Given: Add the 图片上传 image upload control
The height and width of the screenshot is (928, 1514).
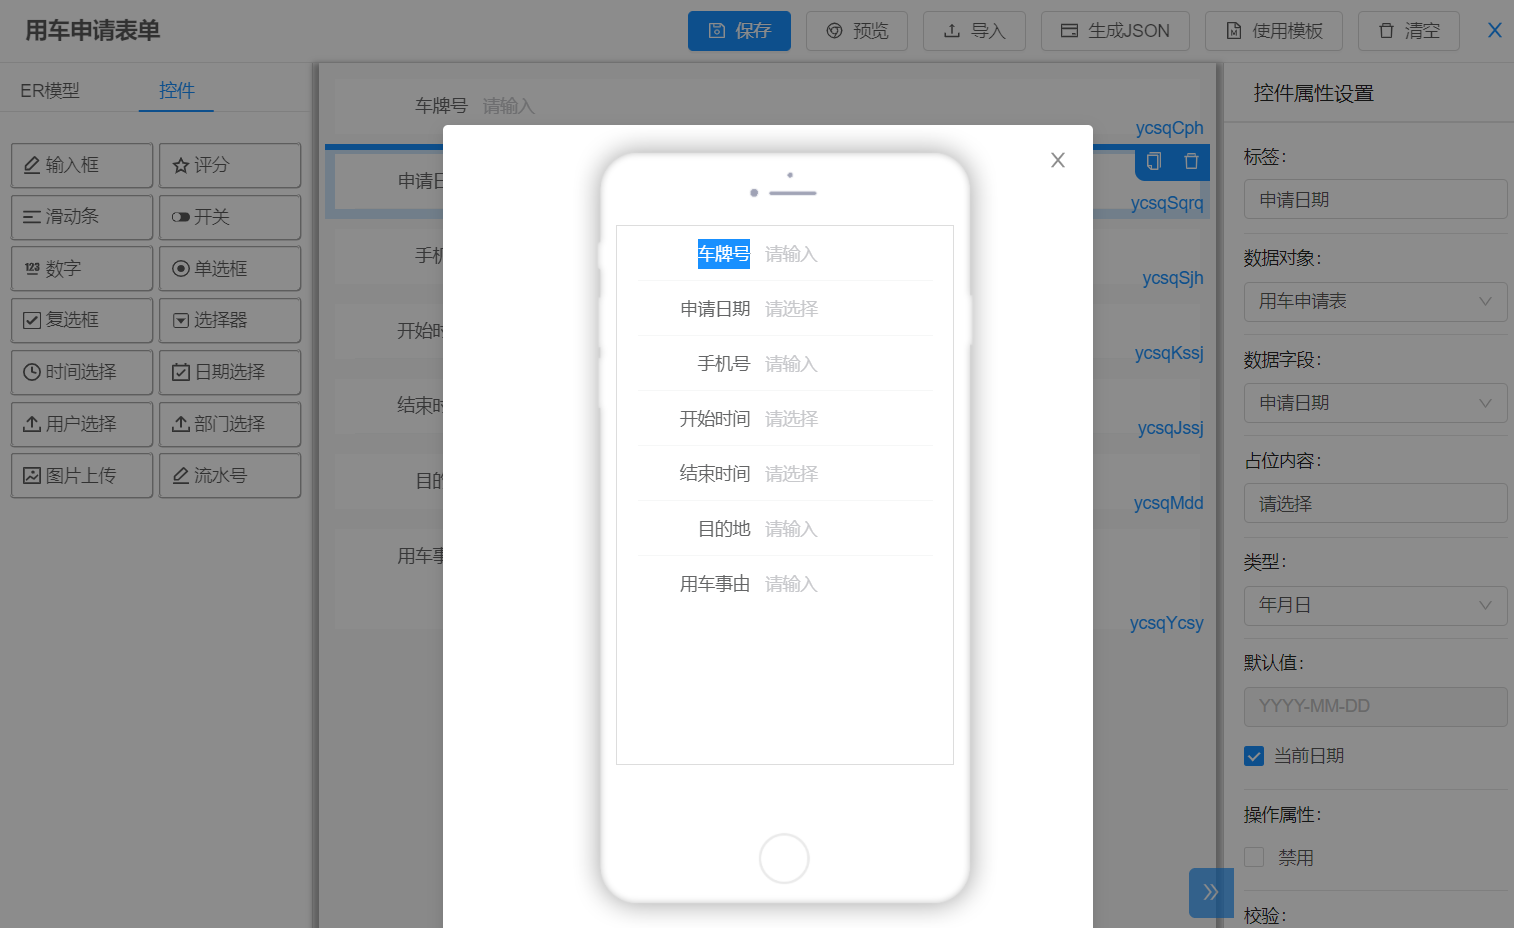Looking at the screenshot, I should [82, 475].
